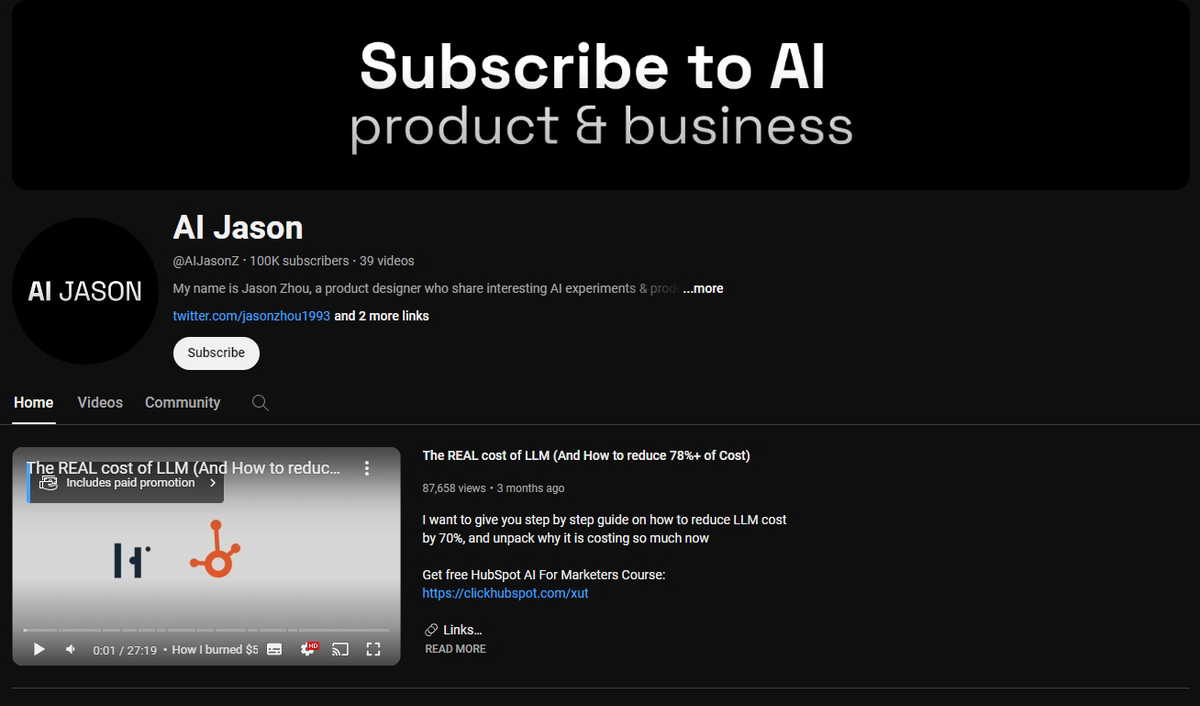Click the cast to TV icon

click(340, 649)
